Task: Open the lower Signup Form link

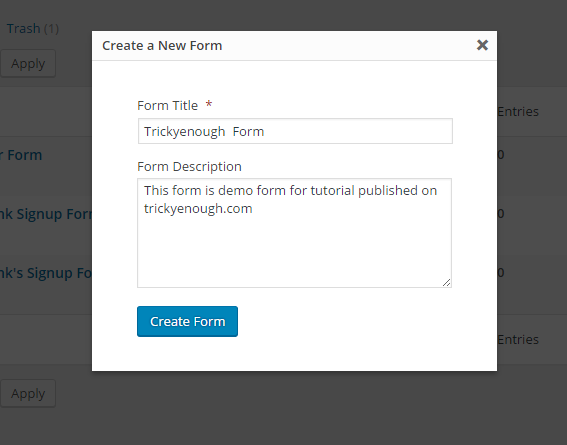Action: [x=46, y=273]
